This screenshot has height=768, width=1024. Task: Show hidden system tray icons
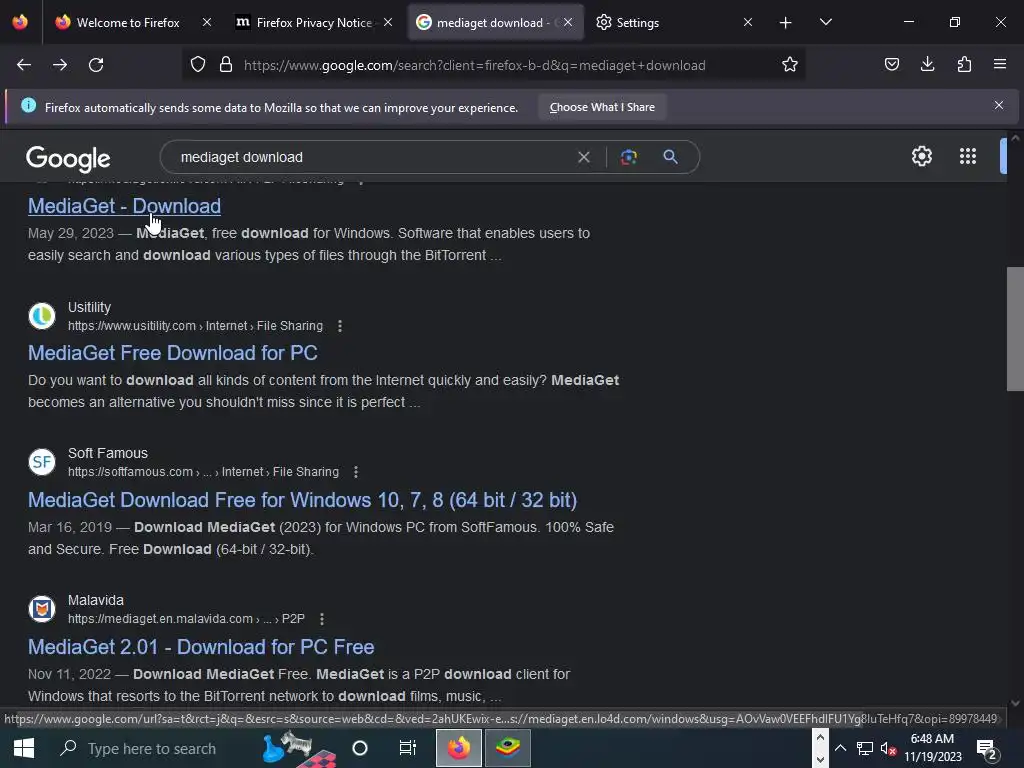pos(840,748)
